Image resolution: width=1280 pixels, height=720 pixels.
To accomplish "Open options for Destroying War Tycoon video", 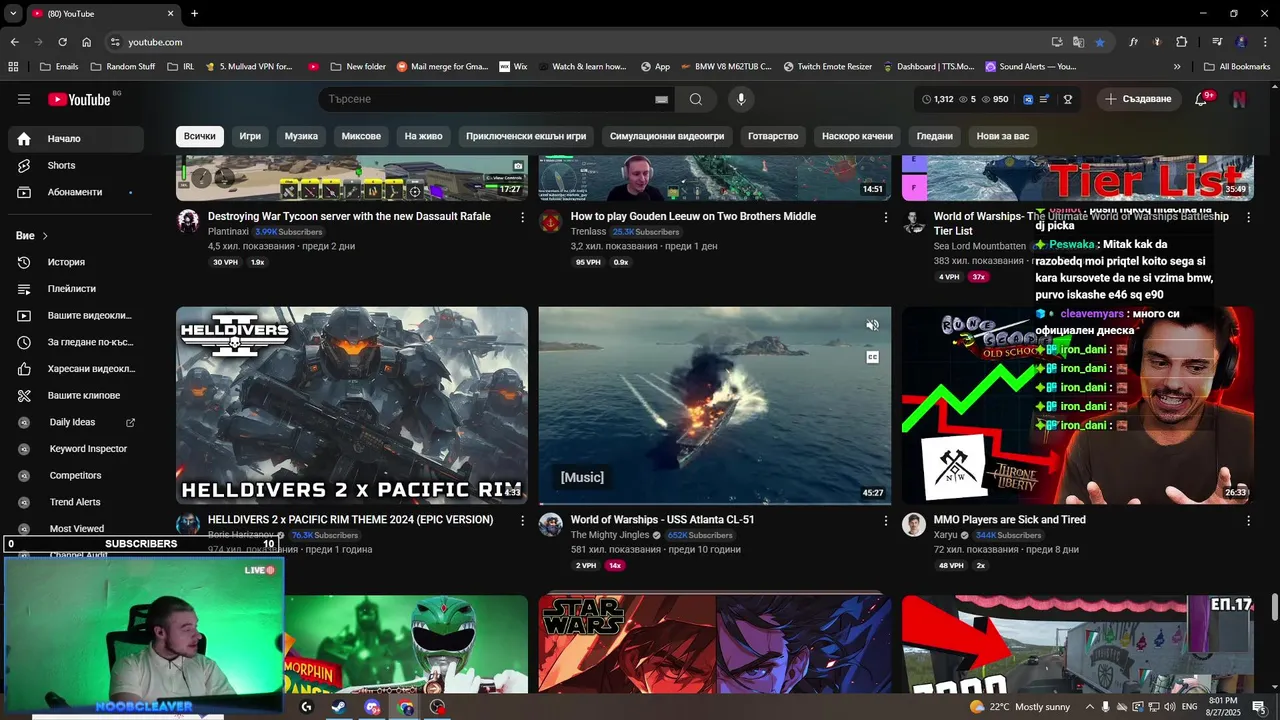I will tap(522, 217).
